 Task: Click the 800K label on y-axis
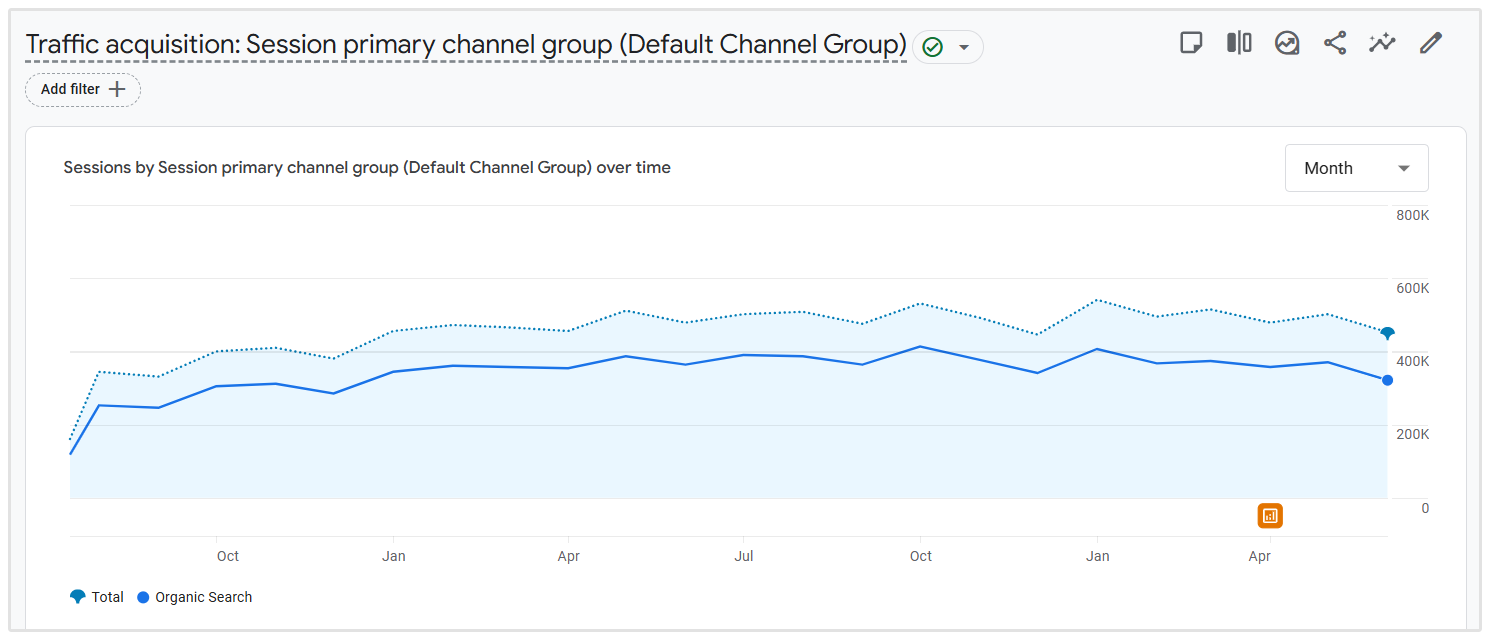[1412, 216]
